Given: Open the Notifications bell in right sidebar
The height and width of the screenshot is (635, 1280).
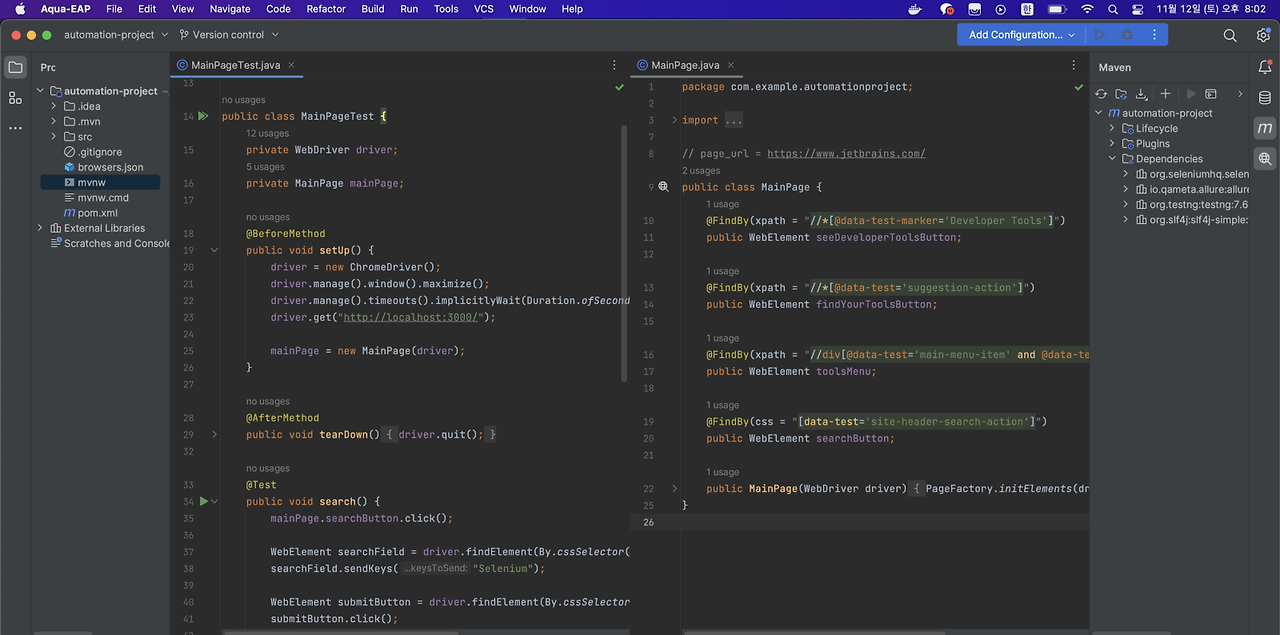Looking at the screenshot, I should (1265, 67).
